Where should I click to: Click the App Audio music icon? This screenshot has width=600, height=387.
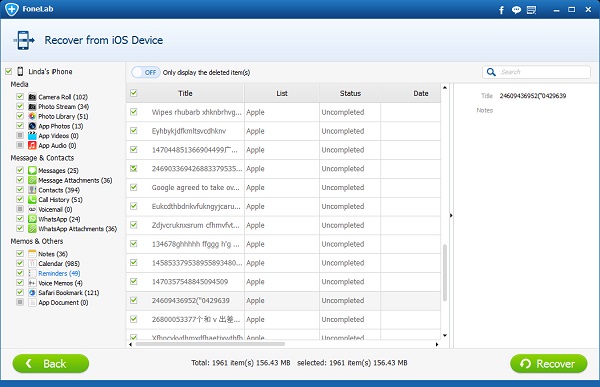[x=32, y=145]
